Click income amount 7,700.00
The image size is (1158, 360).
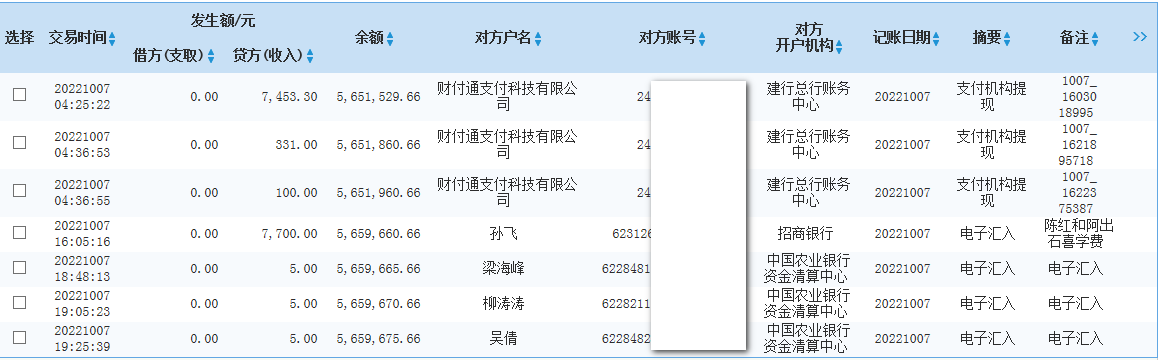point(290,234)
